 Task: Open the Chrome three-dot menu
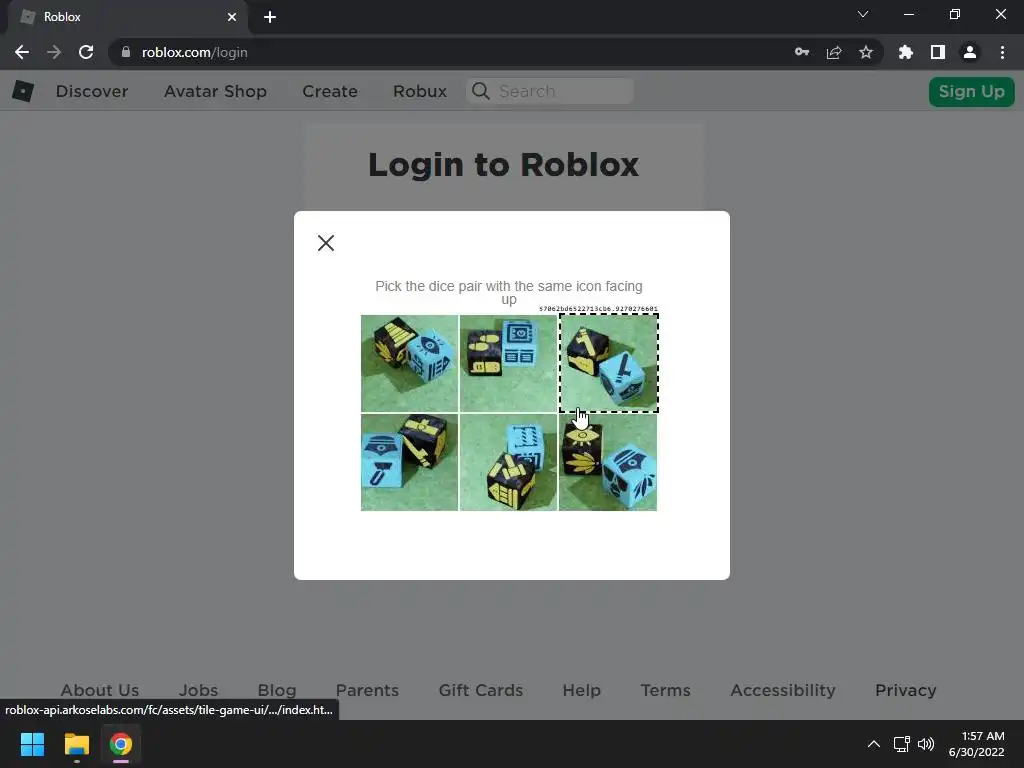(x=1002, y=52)
